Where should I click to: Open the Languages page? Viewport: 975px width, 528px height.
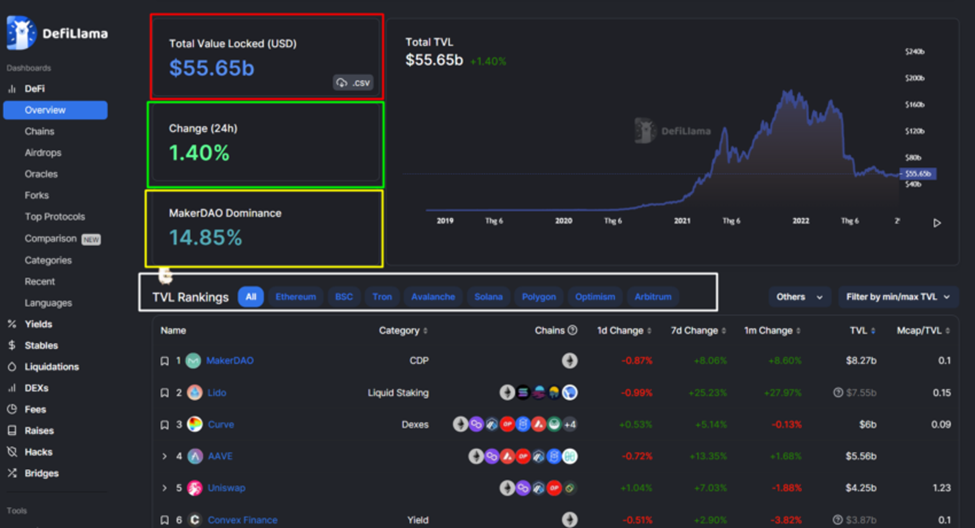[48, 303]
